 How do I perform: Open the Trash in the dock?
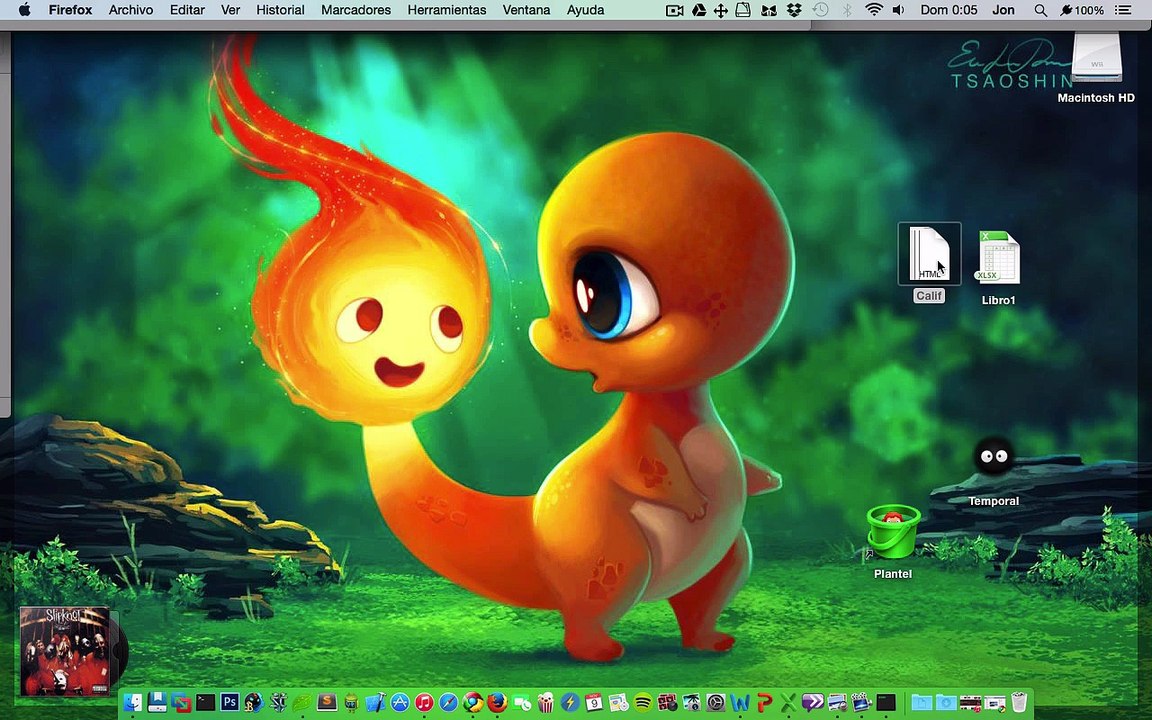tap(1019, 702)
